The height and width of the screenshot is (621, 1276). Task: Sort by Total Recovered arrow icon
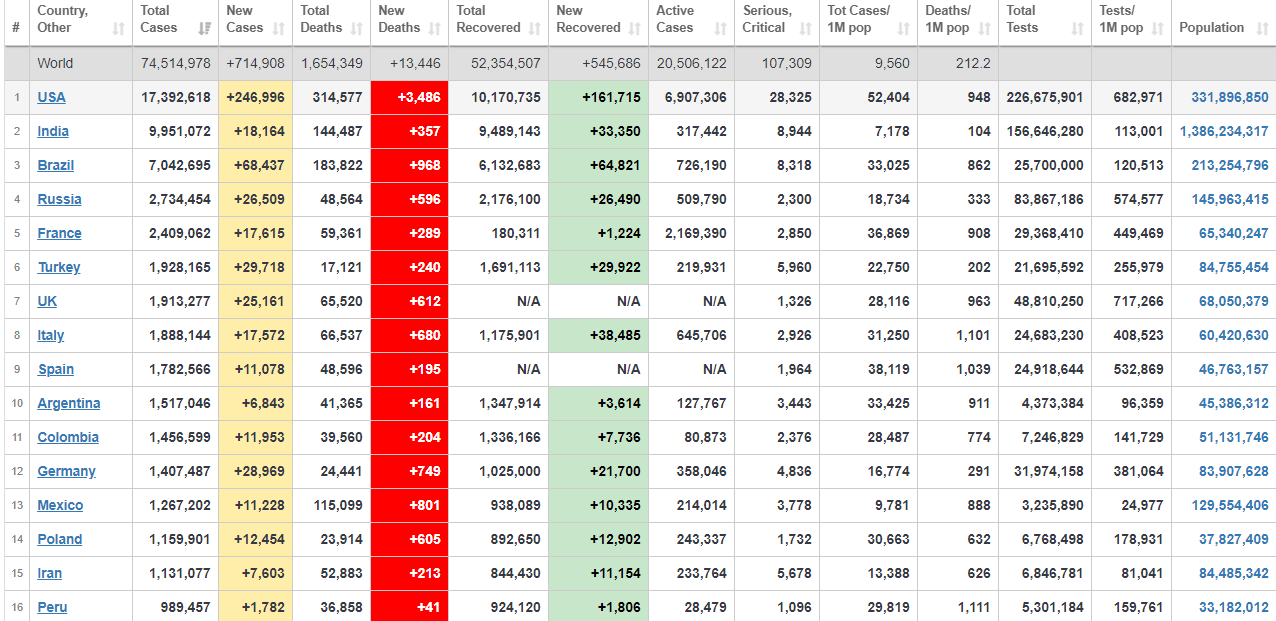pos(535,28)
